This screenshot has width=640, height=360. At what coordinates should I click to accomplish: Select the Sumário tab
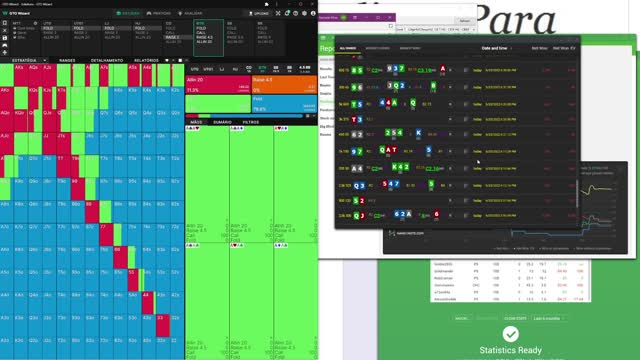pyautogui.click(x=222, y=122)
